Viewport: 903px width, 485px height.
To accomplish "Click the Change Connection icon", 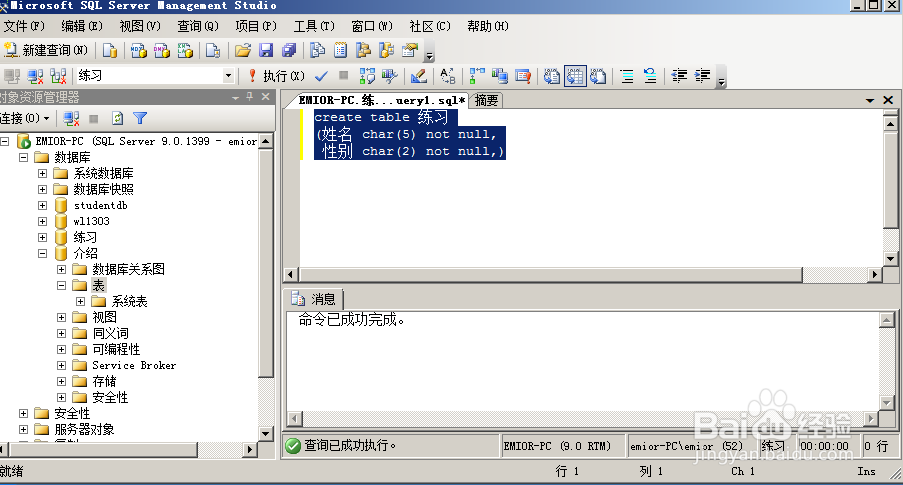I will (x=58, y=76).
